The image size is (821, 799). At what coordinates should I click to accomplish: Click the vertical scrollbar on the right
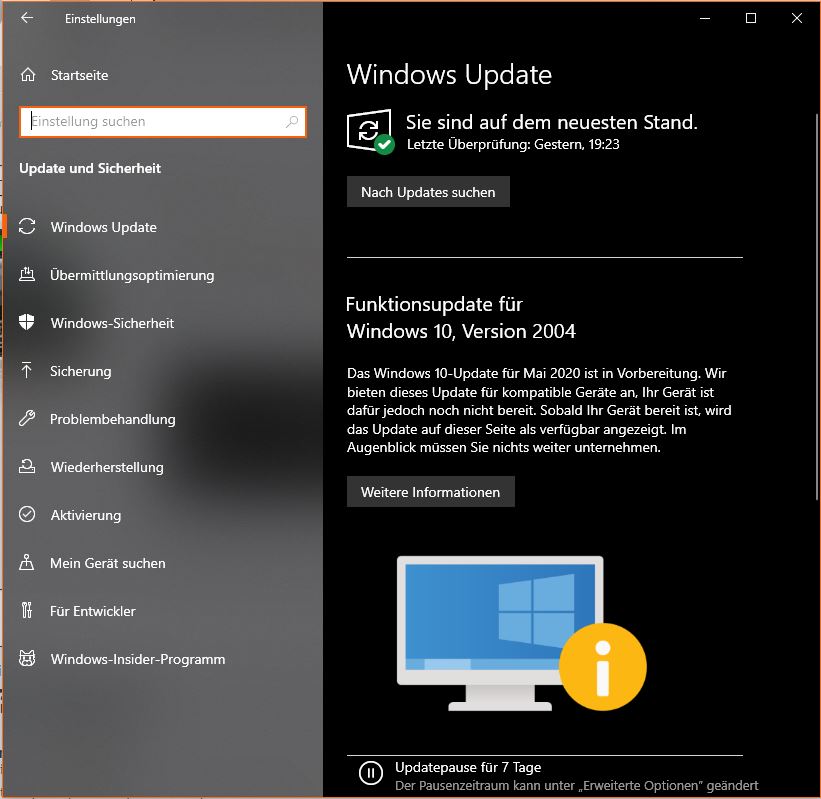(817, 306)
